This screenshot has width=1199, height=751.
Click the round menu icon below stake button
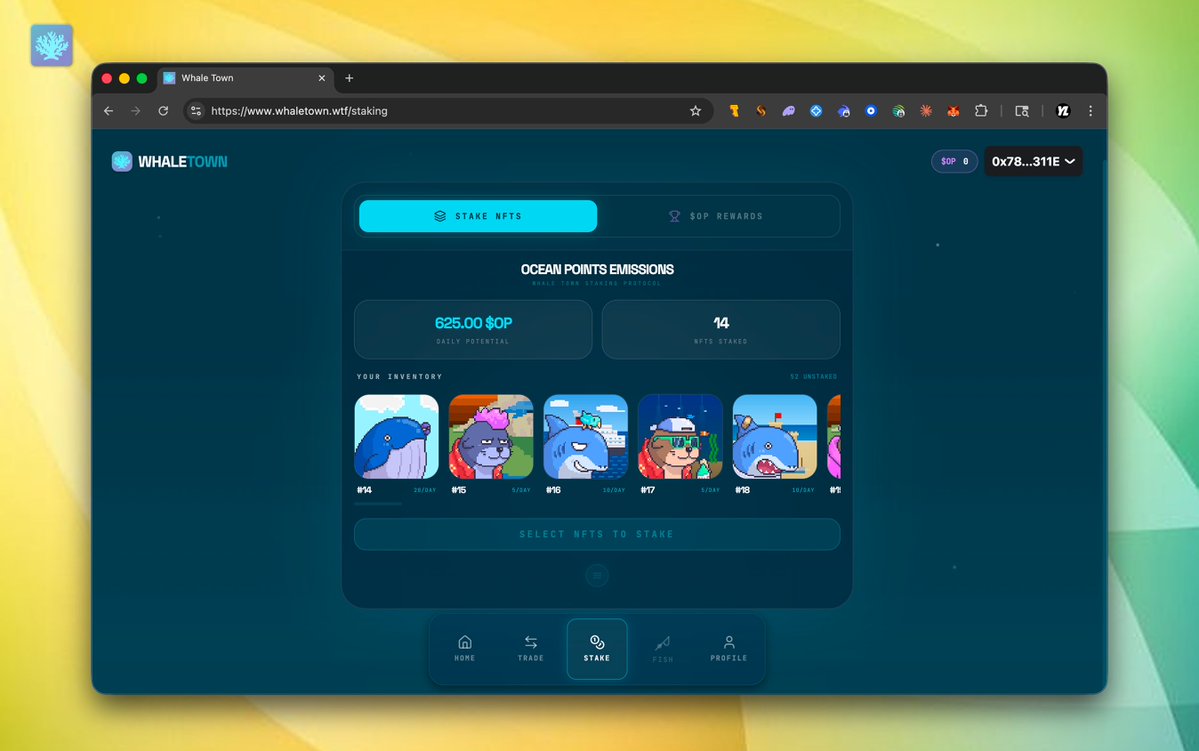pos(597,576)
